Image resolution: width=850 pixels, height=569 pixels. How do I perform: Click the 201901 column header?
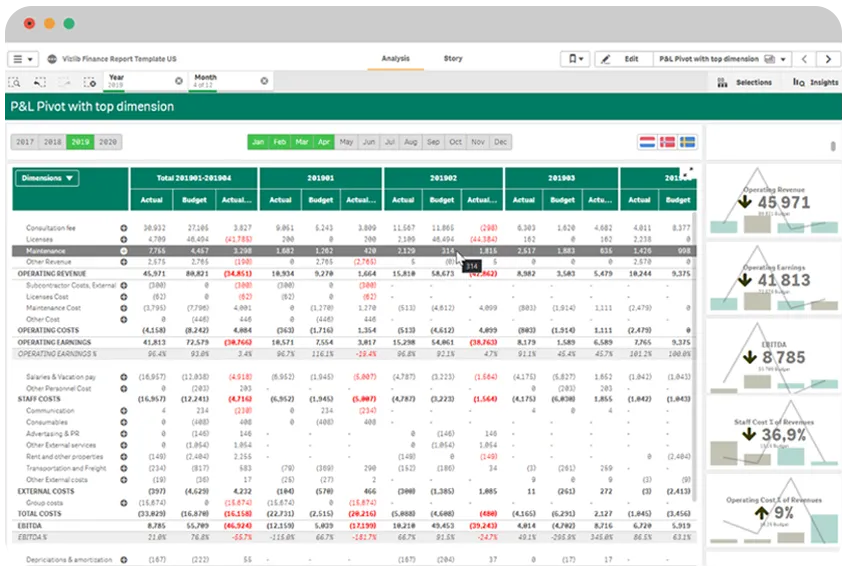coord(321,178)
